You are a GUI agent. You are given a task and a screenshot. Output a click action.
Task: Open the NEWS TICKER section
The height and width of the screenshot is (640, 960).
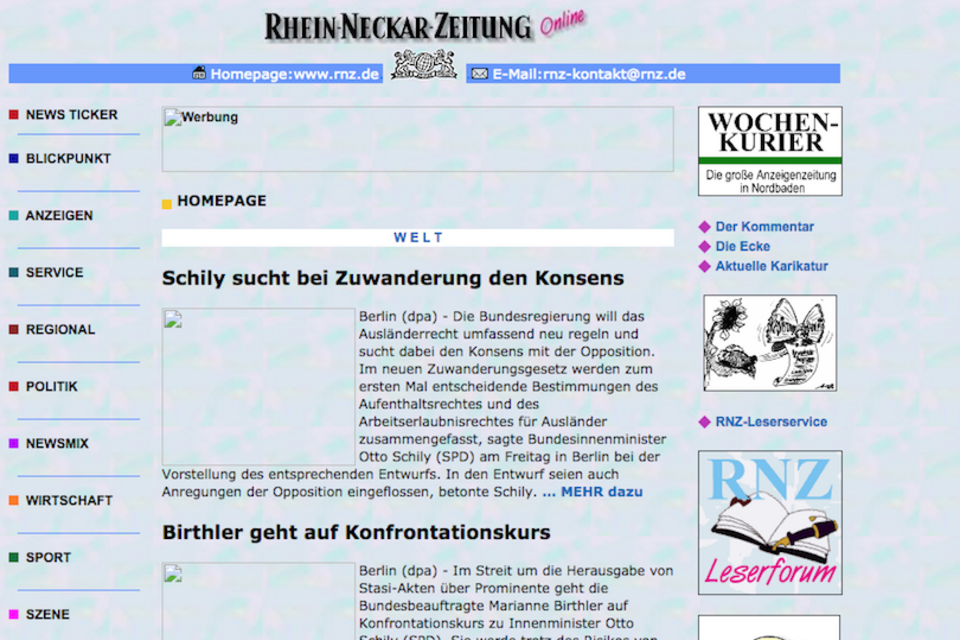pos(72,115)
